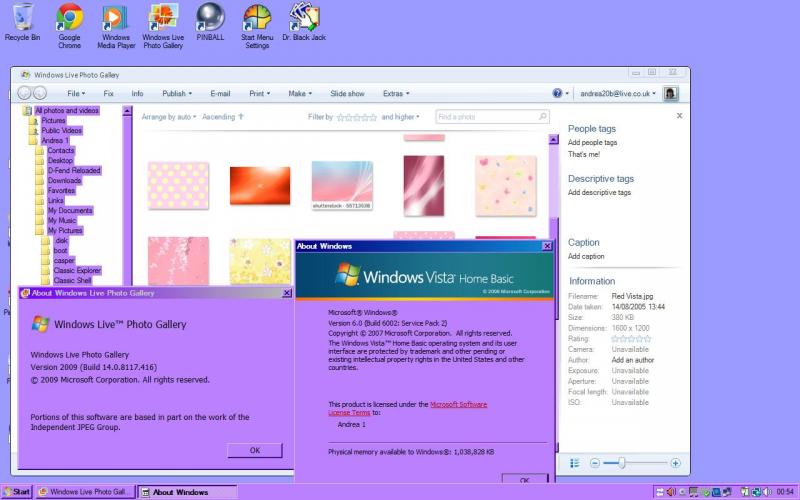This screenshot has height=500, width=800.
Task: Open Recycle Bin desktop icon
Action: (x=22, y=21)
